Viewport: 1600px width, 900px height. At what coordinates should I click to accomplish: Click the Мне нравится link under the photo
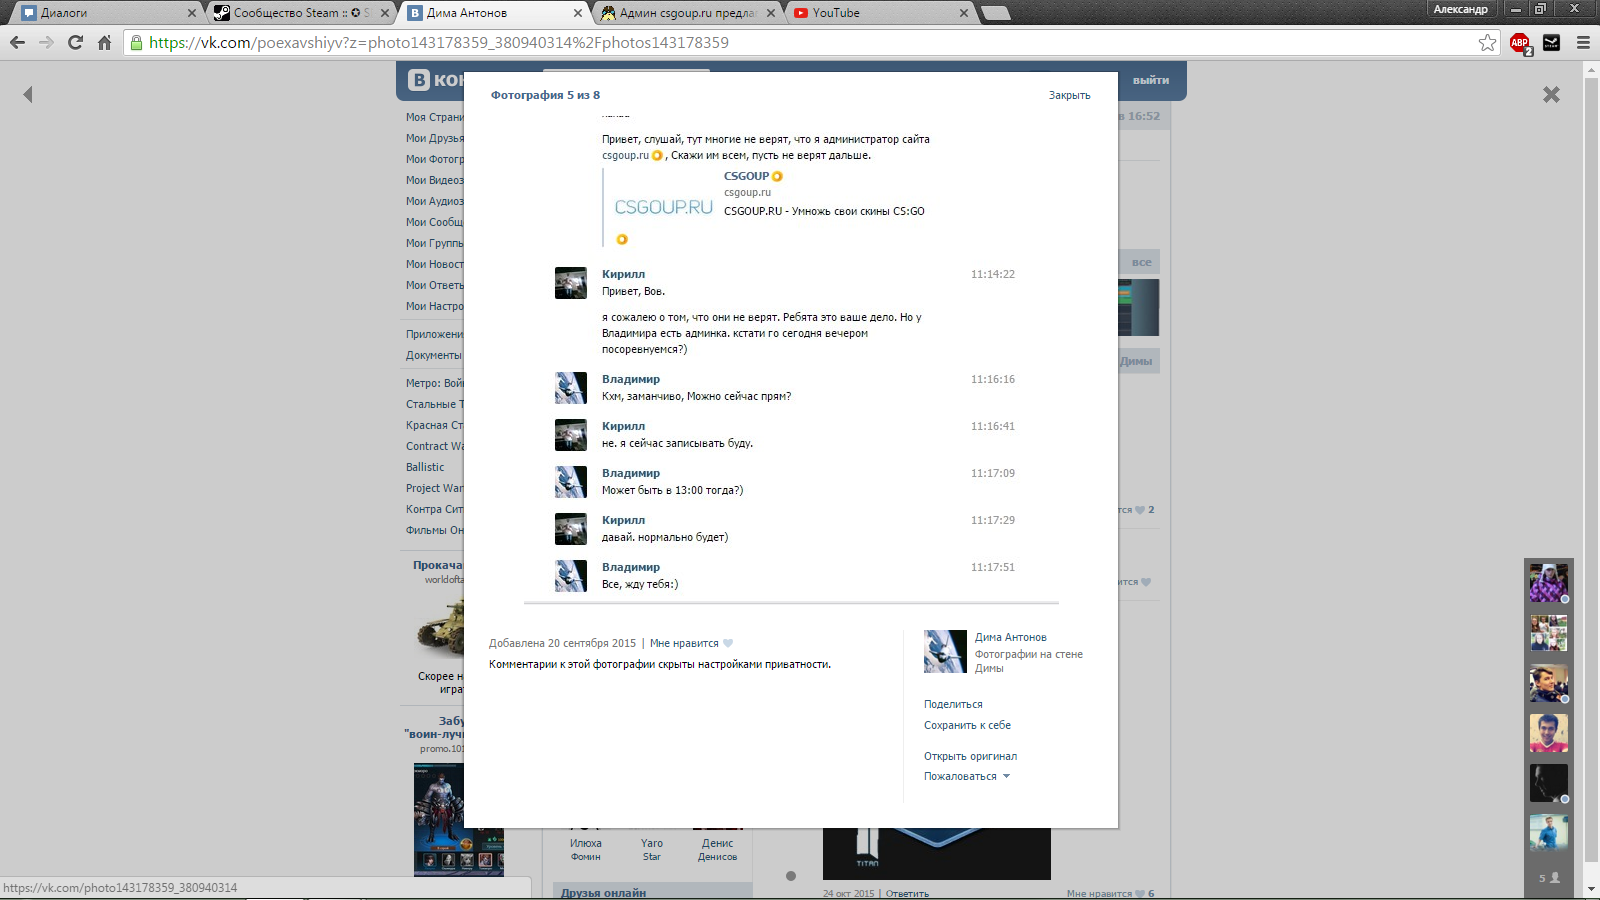point(684,643)
